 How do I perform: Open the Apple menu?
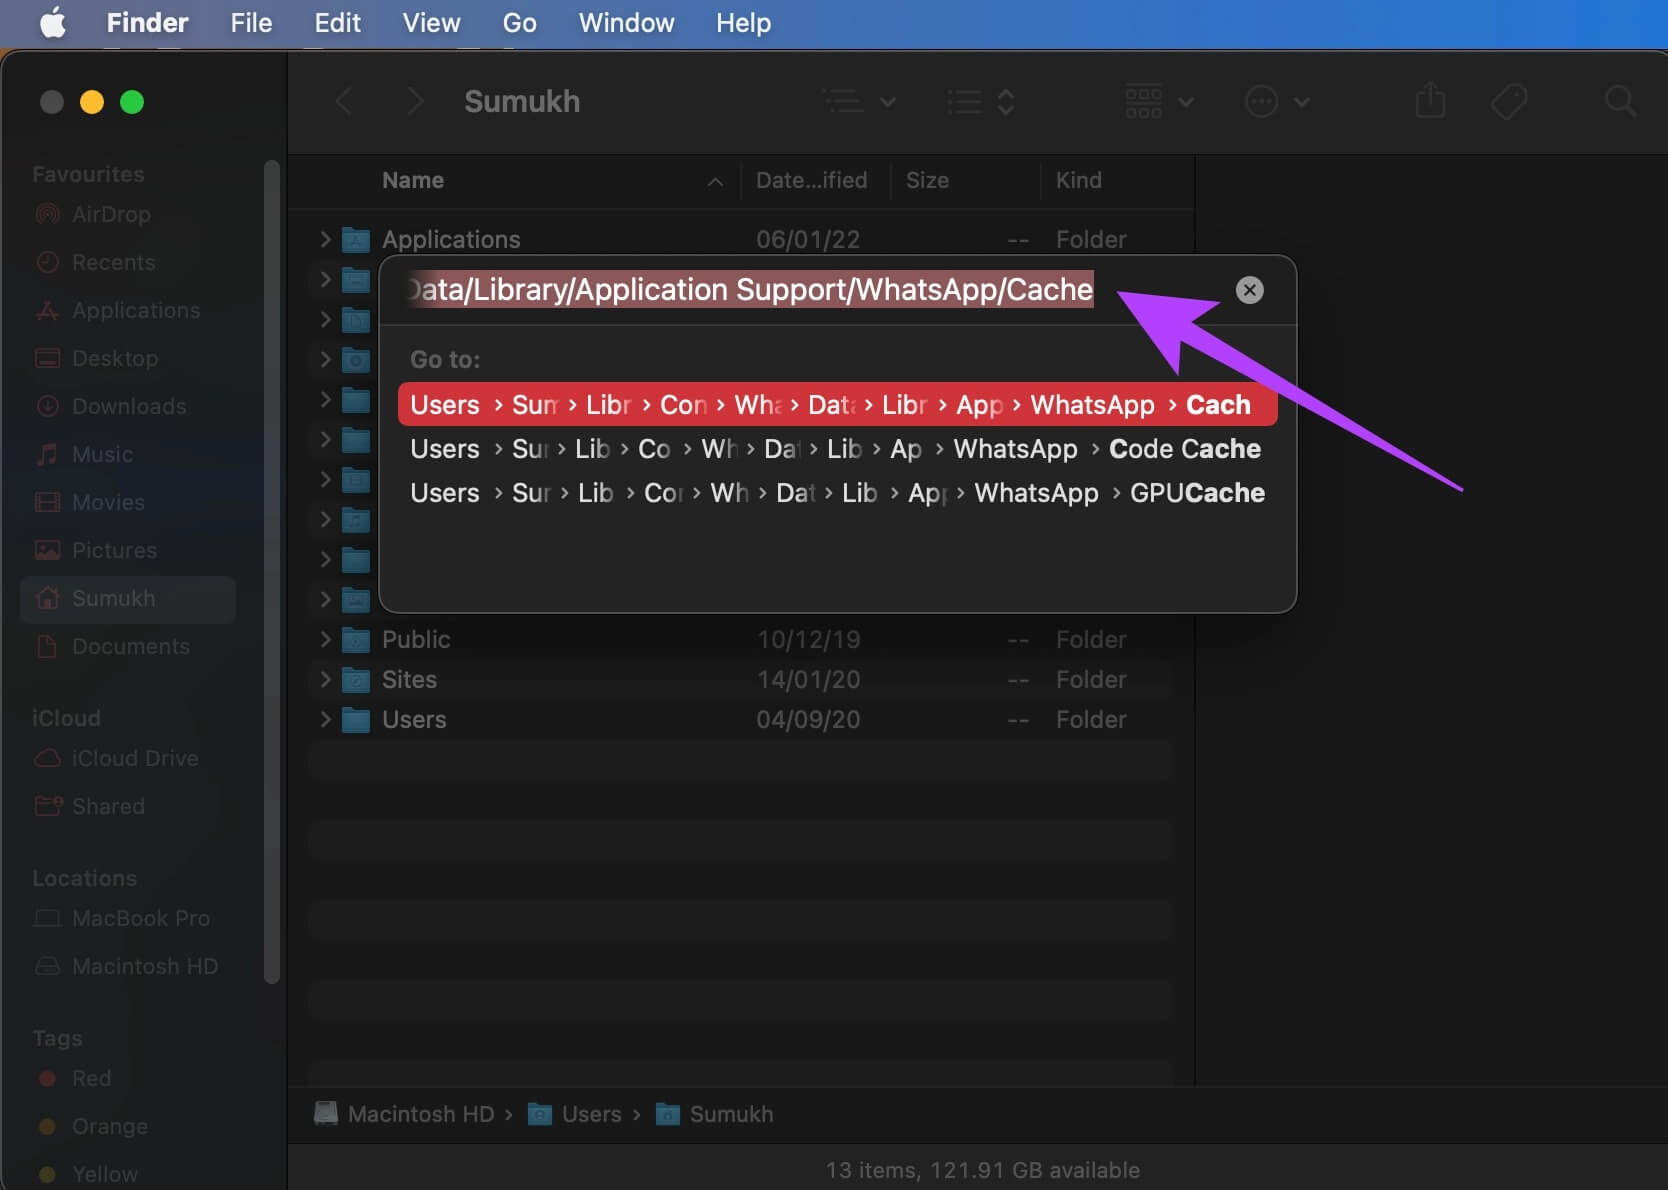click(x=52, y=22)
